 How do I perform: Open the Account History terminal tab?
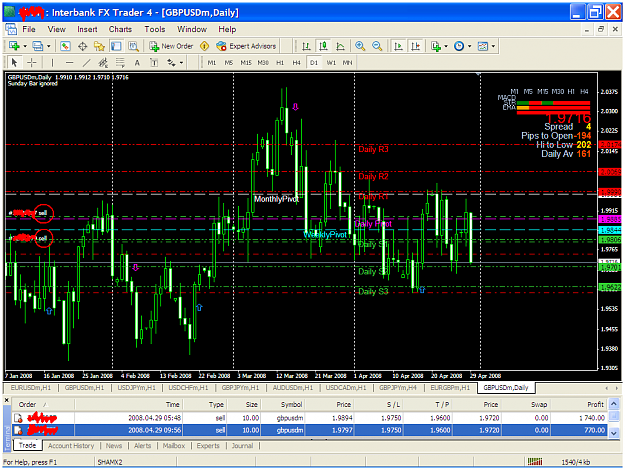pyautogui.click(x=71, y=446)
